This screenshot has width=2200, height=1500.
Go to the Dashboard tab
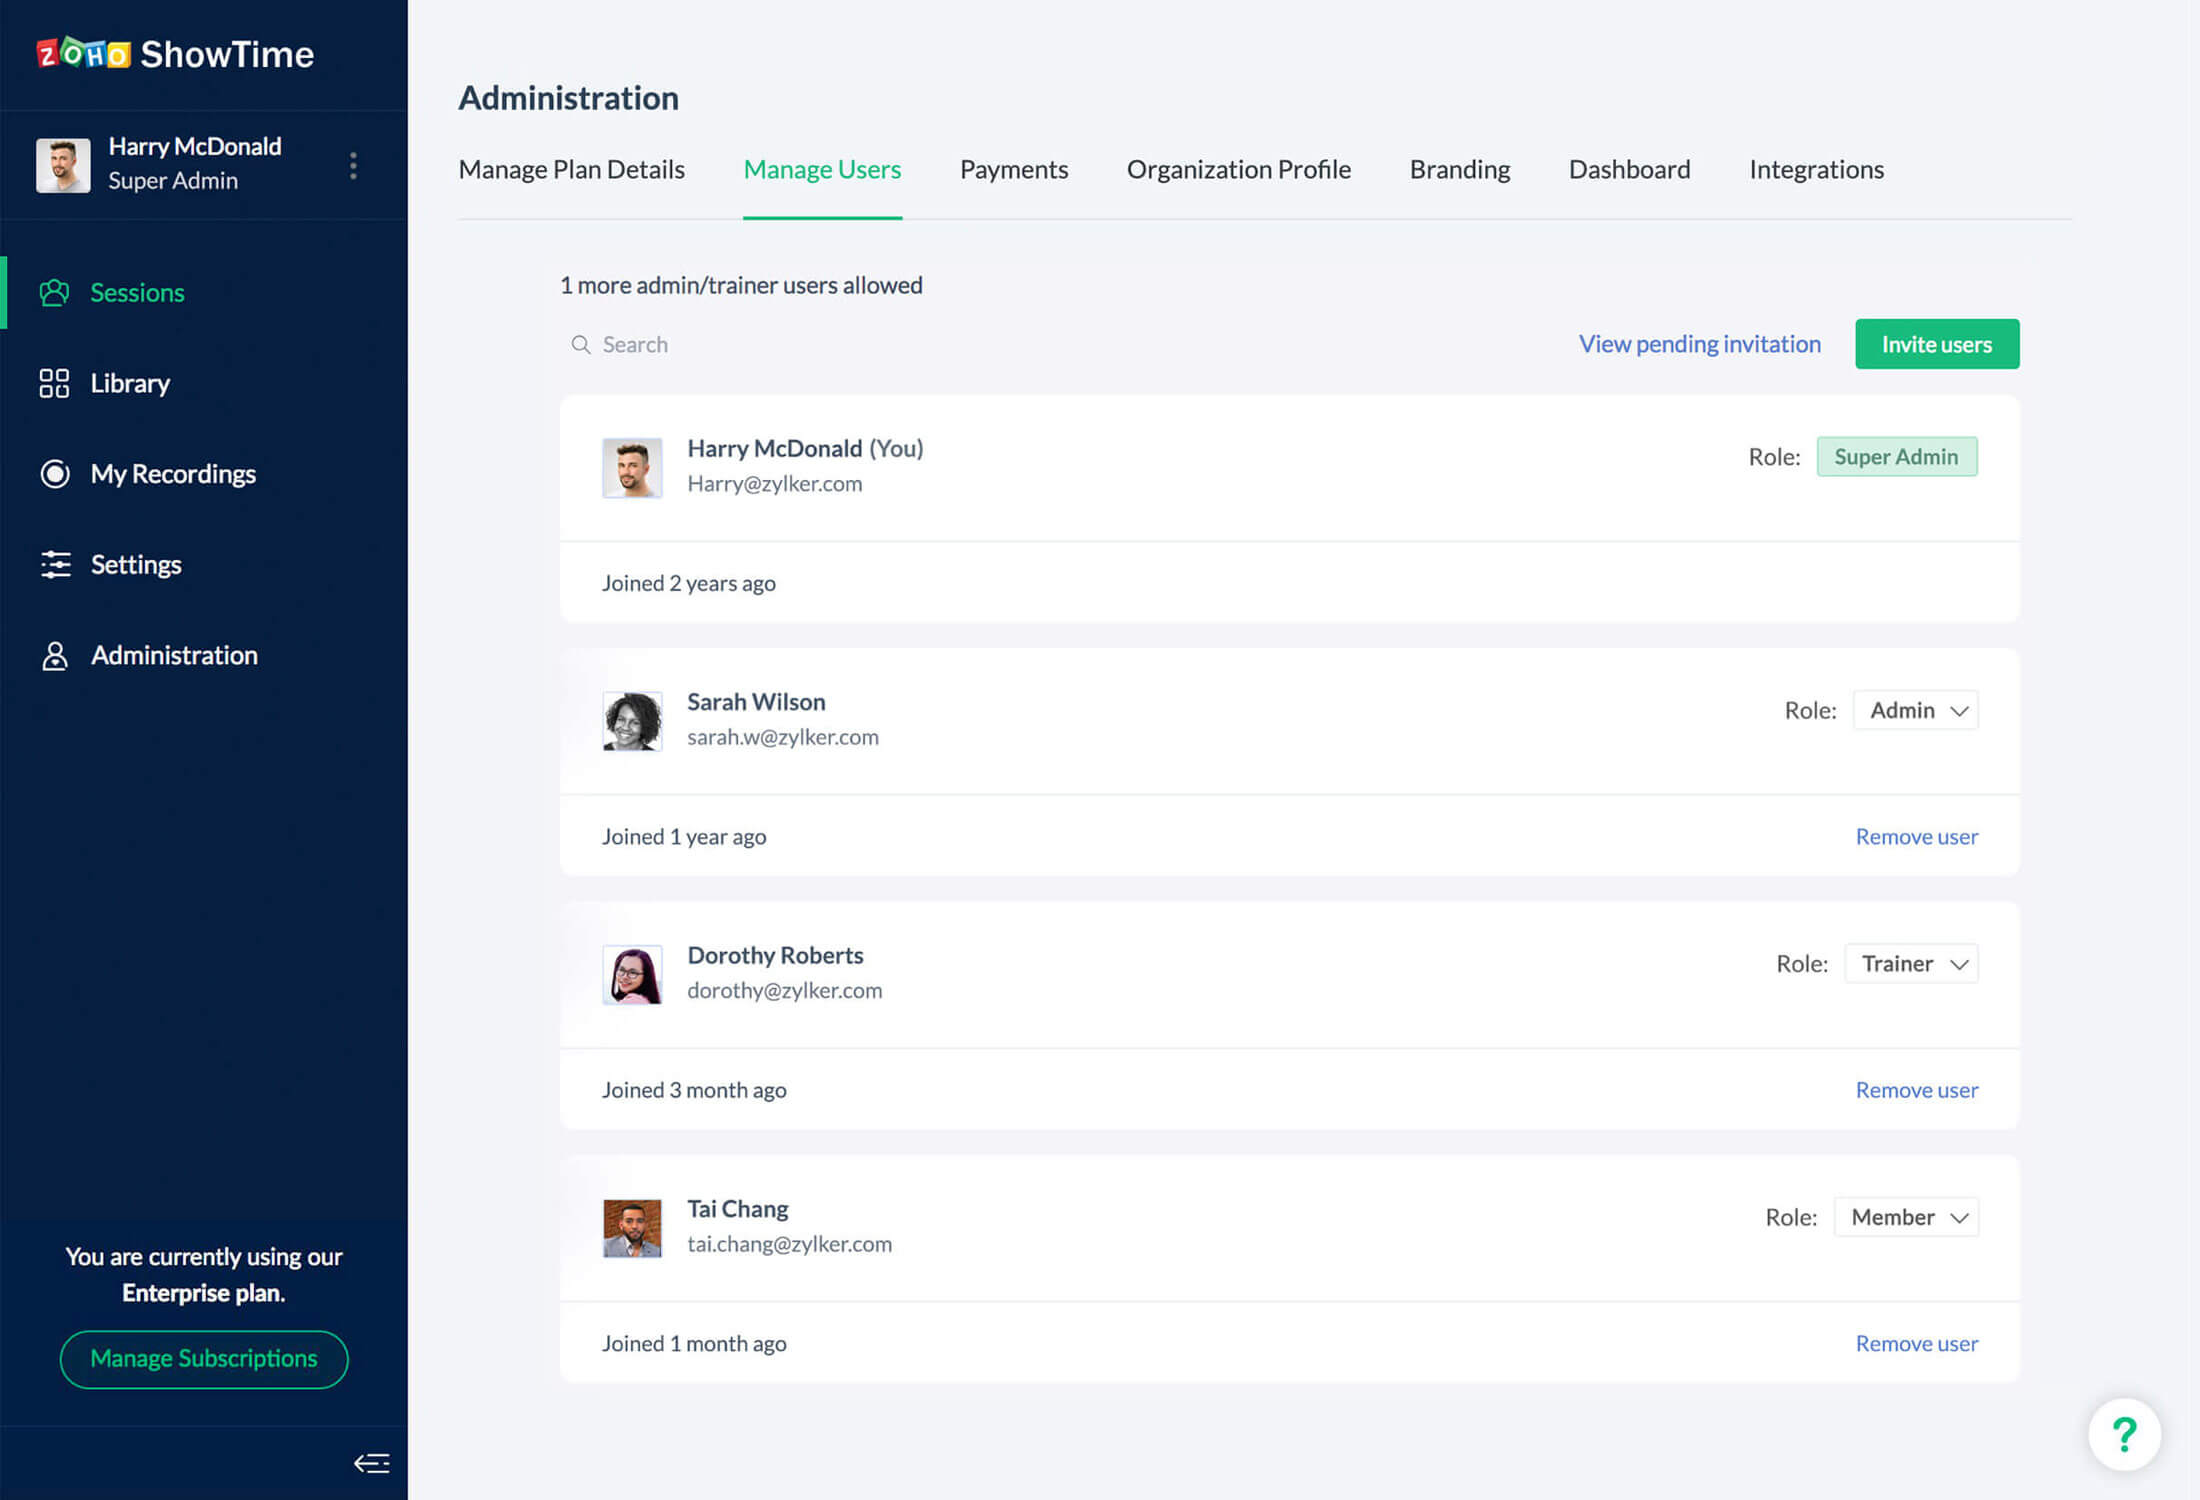tap(1629, 169)
